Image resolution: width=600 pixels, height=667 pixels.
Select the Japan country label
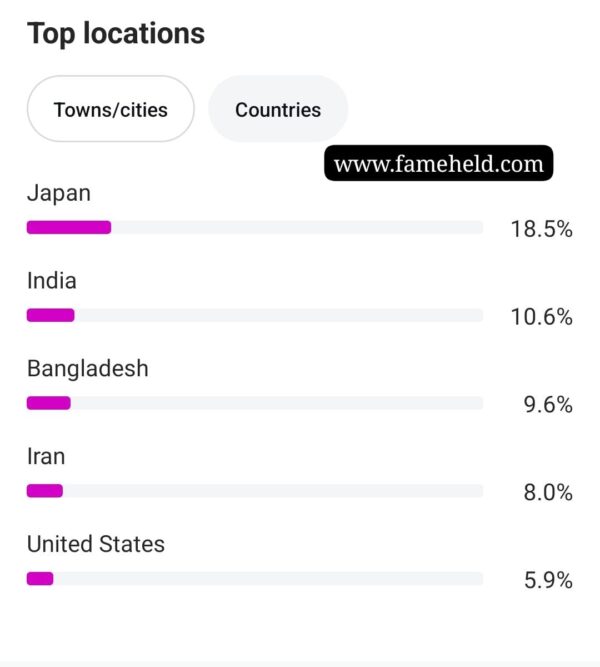59,194
